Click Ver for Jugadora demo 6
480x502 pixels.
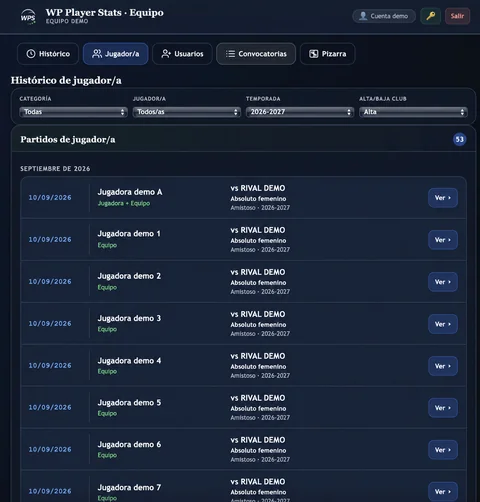point(443,450)
